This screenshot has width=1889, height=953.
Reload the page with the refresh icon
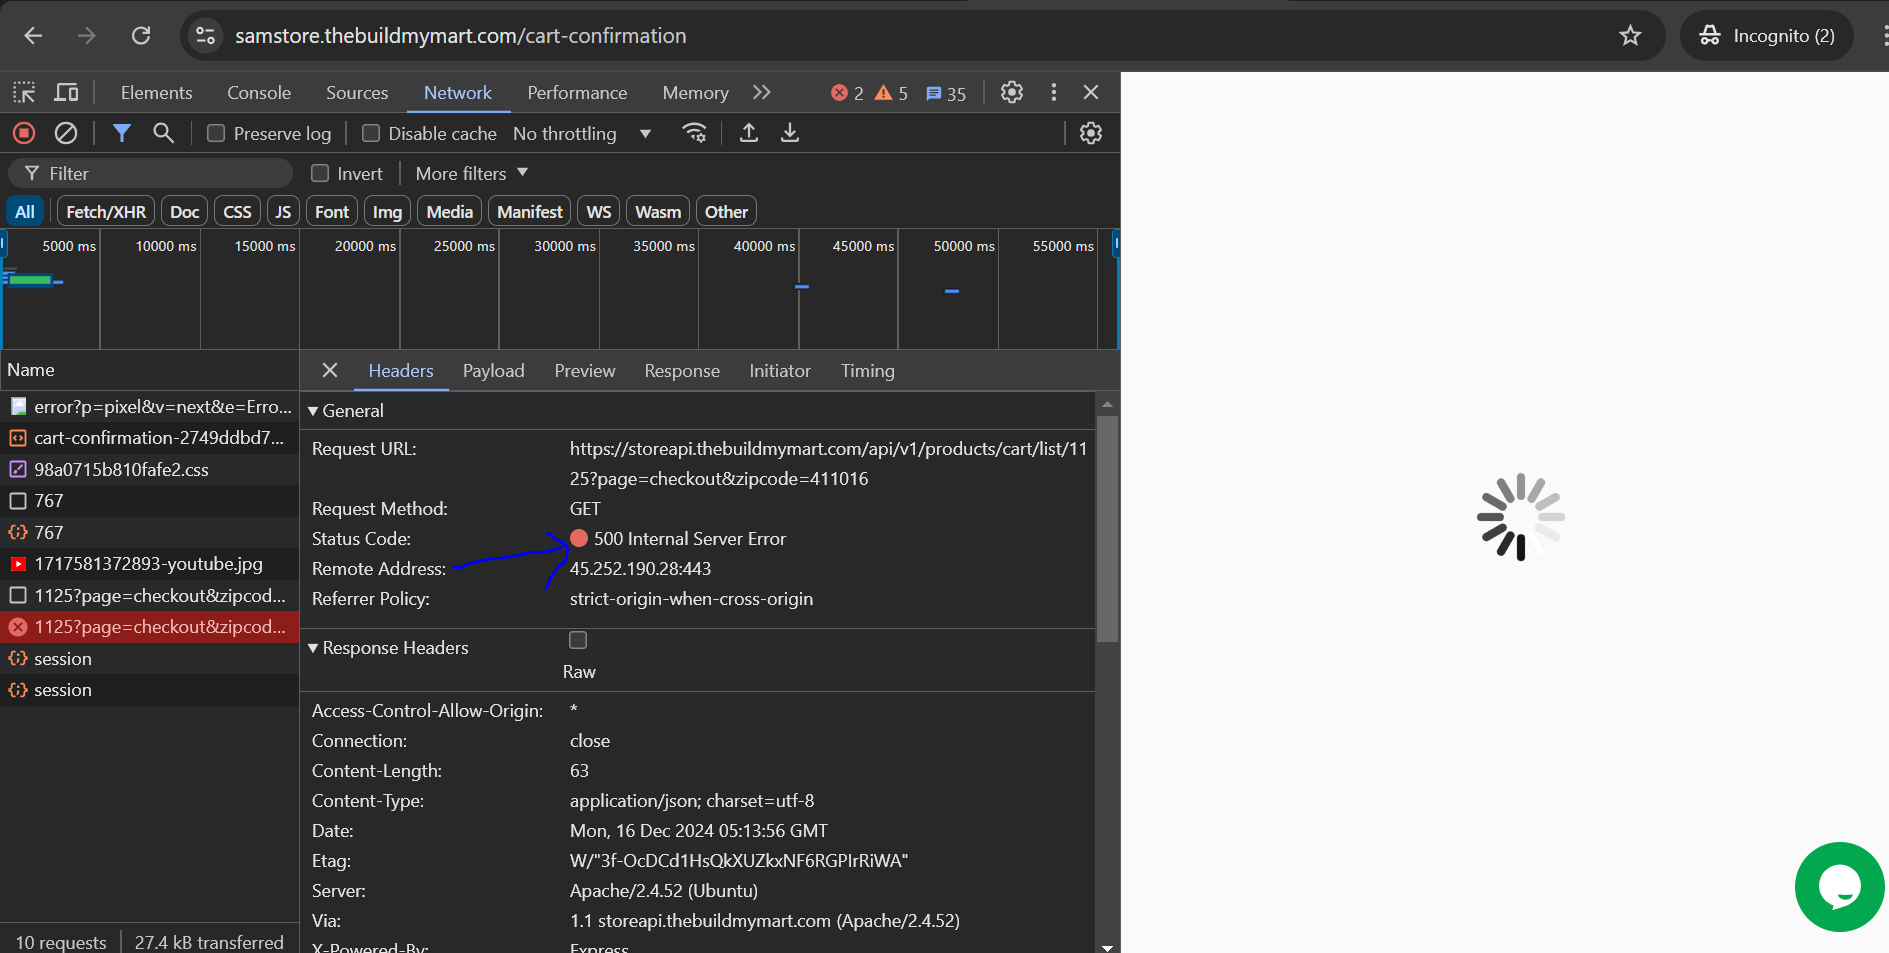pyautogui.click(x=141, y=36)
